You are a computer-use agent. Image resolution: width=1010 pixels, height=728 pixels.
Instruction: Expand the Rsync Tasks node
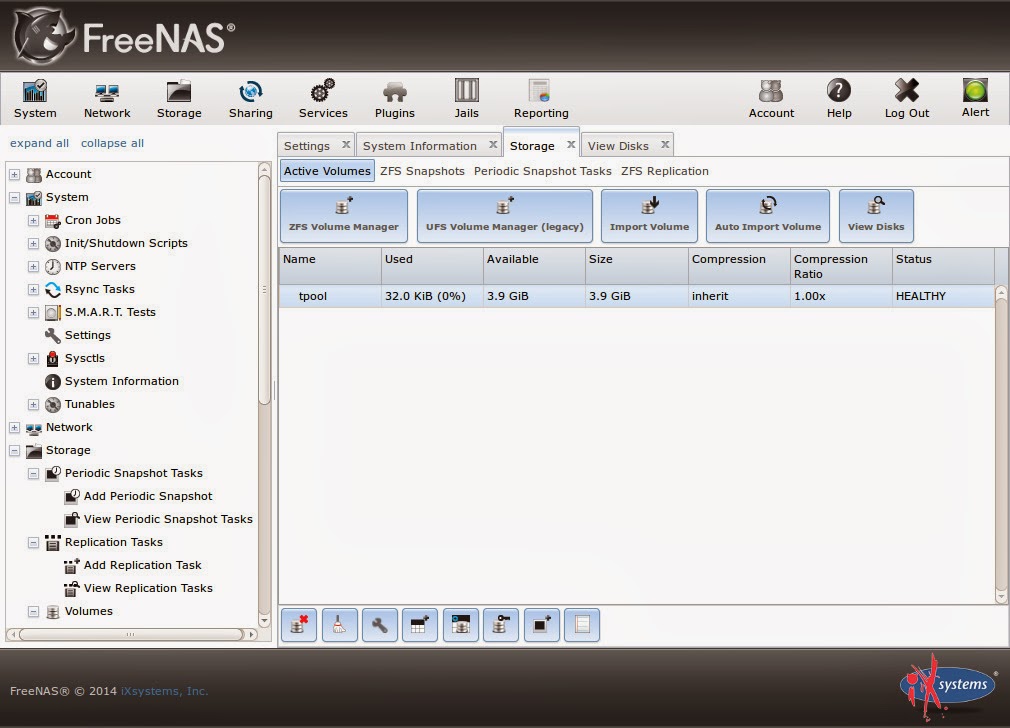pos(33,290)
